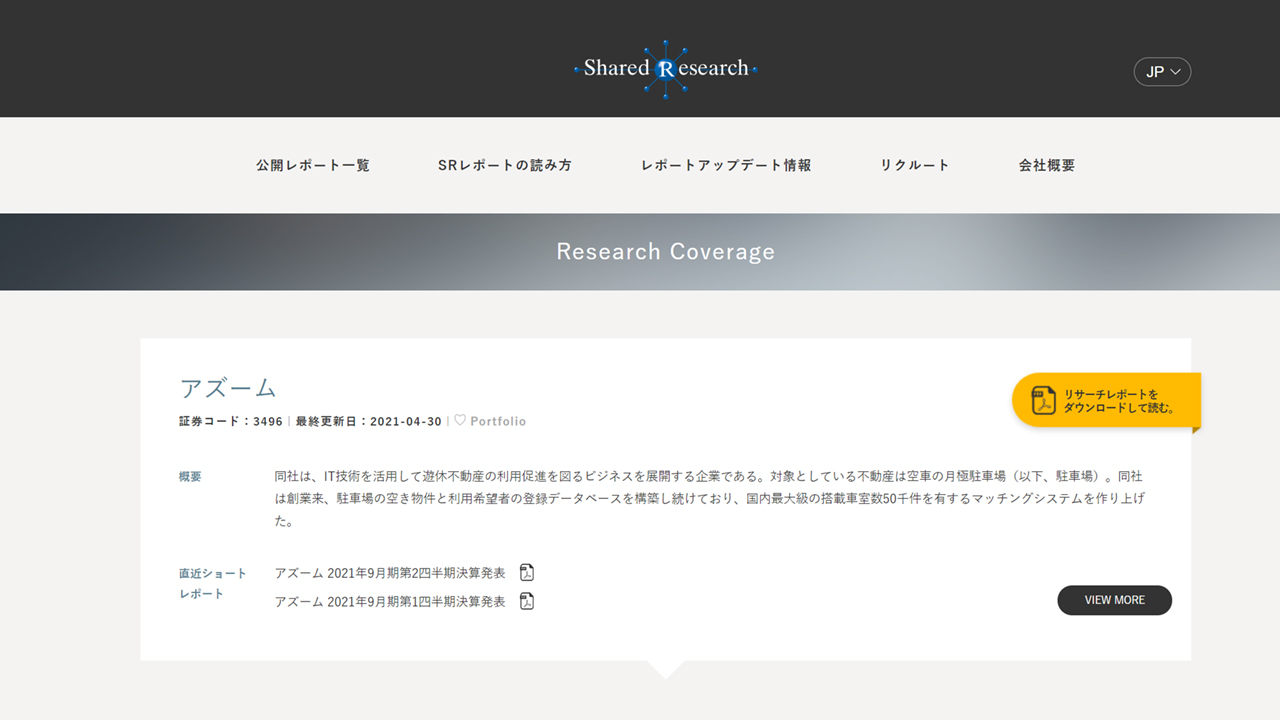This screenshot has height=720, width=1280.
Task: Click the 最終更新日：2021-04-30 text
Action: point(368,421)
